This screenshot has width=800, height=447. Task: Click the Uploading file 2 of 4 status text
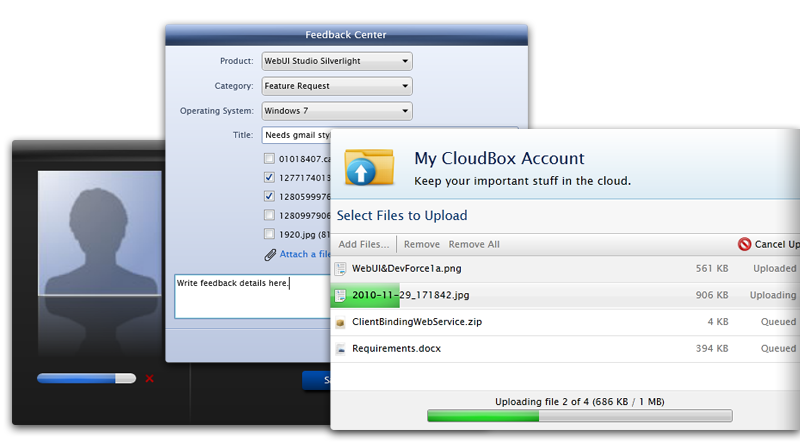[580, 402]
